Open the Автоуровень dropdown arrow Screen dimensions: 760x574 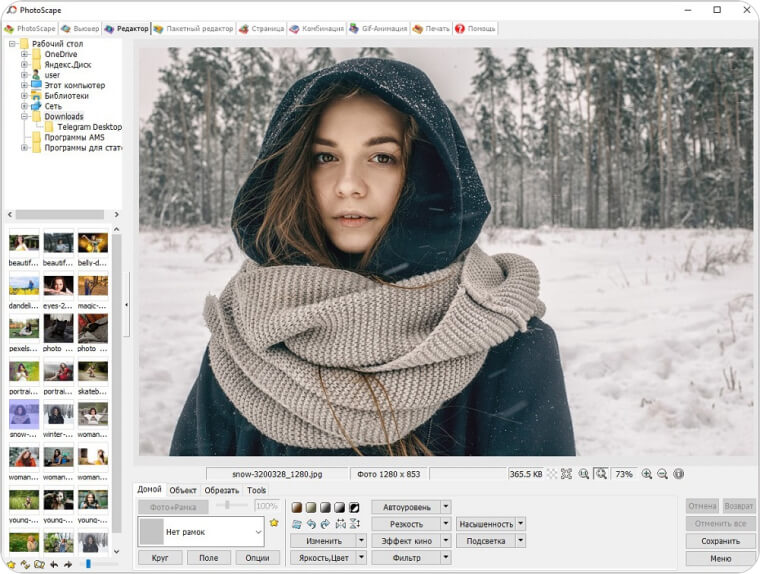[x=446, y=507]
